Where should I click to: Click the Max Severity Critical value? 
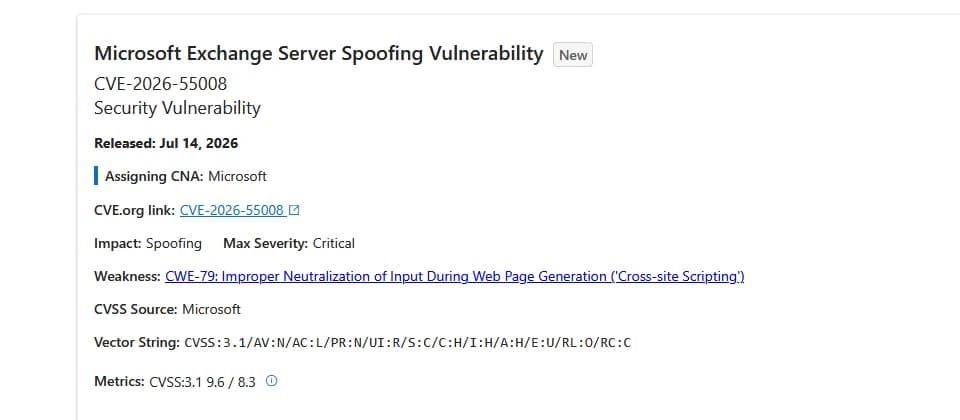tap(334, 244)
